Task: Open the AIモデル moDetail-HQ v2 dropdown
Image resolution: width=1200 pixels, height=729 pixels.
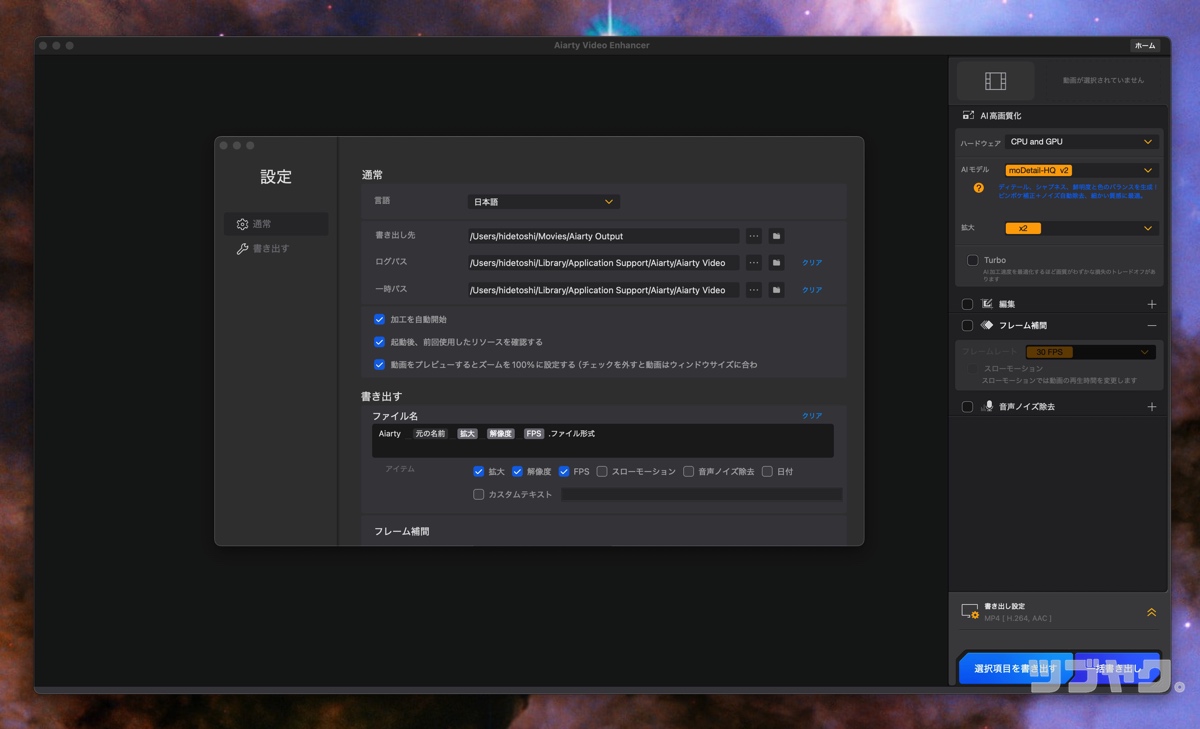Action: point(1081,170)
